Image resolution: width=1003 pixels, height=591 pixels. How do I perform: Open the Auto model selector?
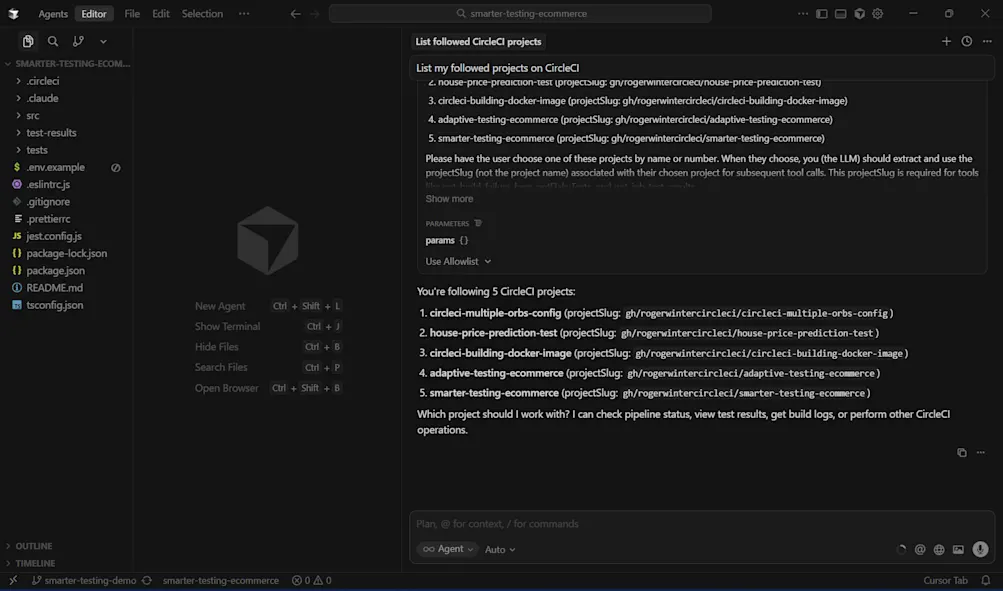tap(500, 549)
